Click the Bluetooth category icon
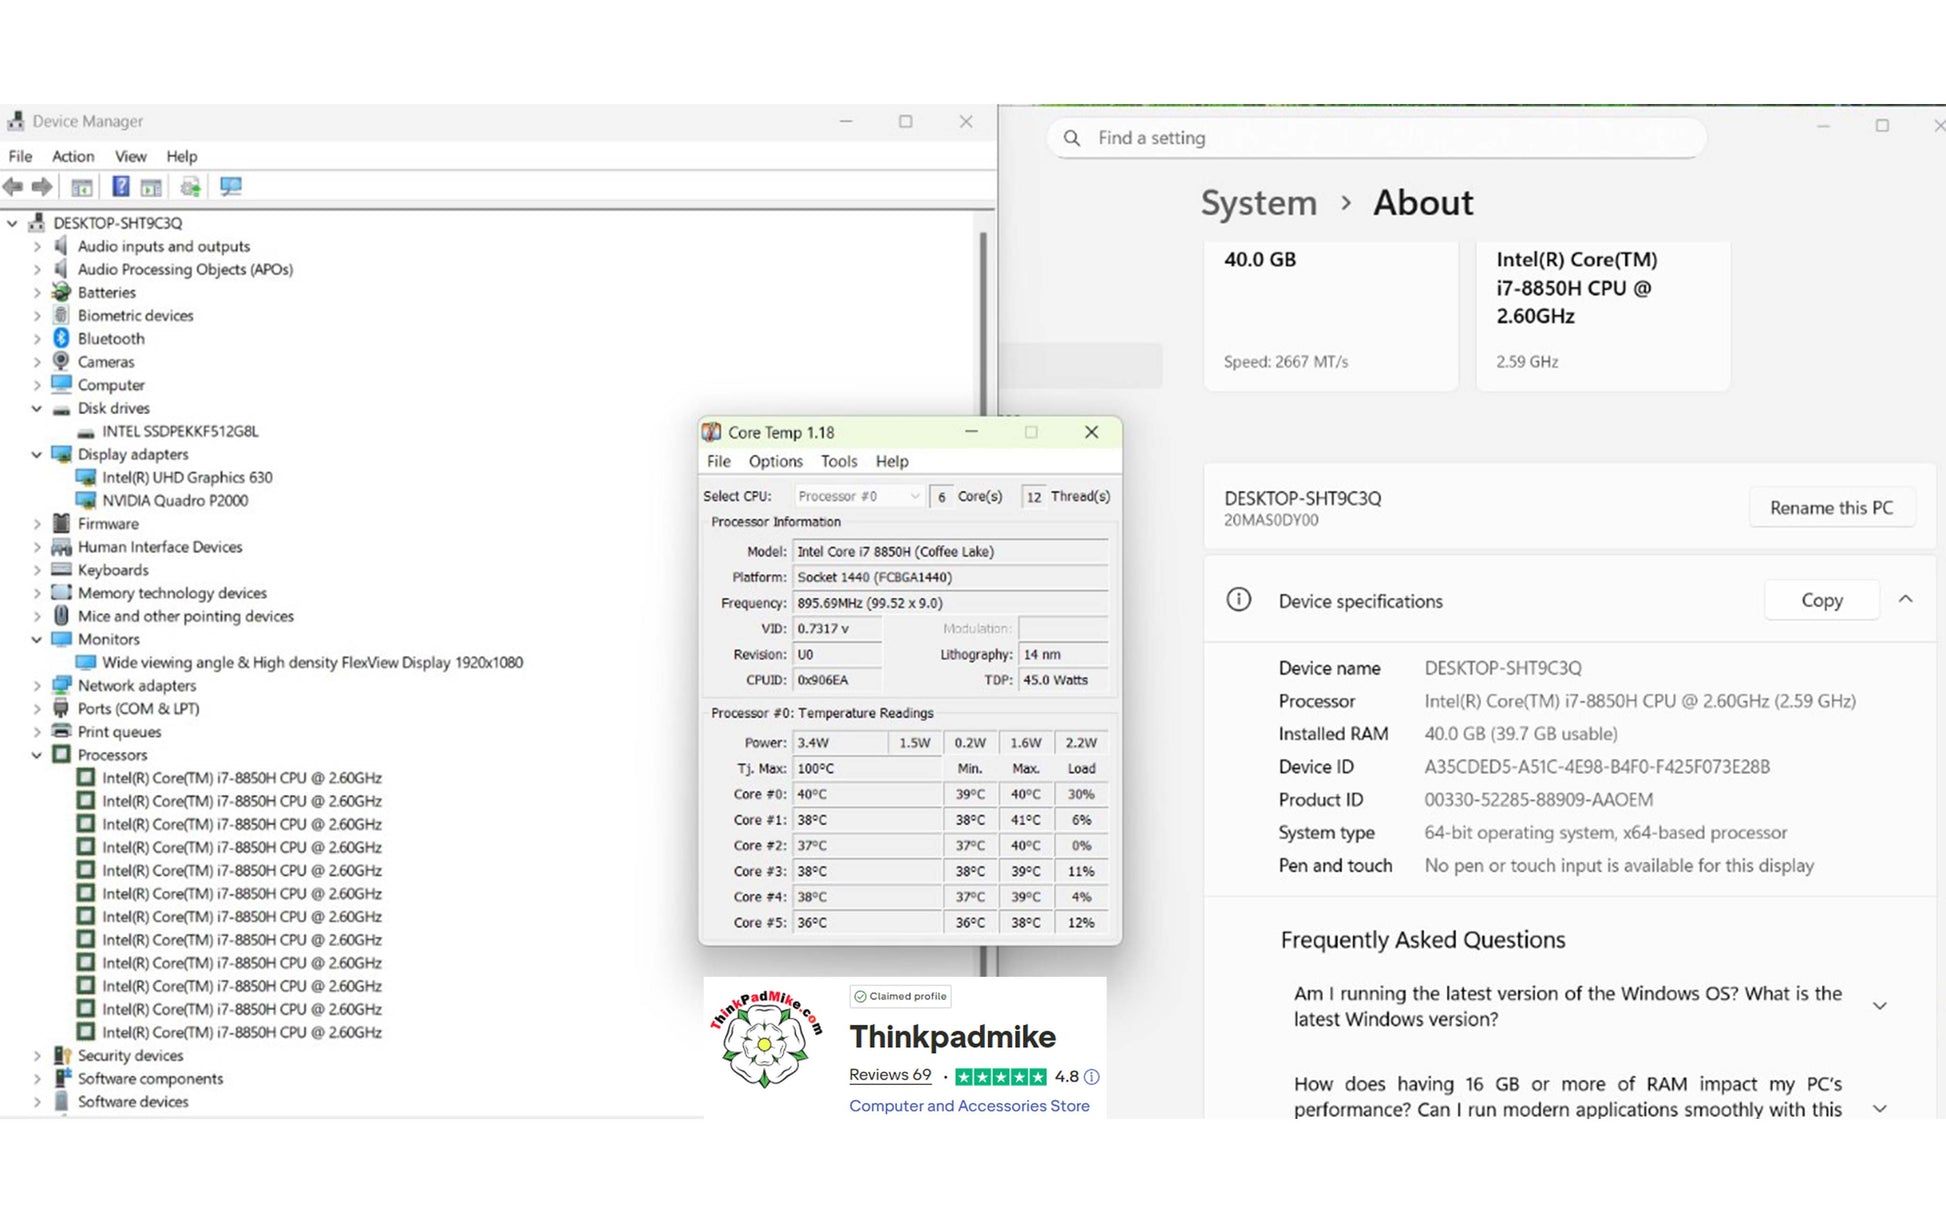This screenshot has height=1223, width=1946. pos(62,339)
